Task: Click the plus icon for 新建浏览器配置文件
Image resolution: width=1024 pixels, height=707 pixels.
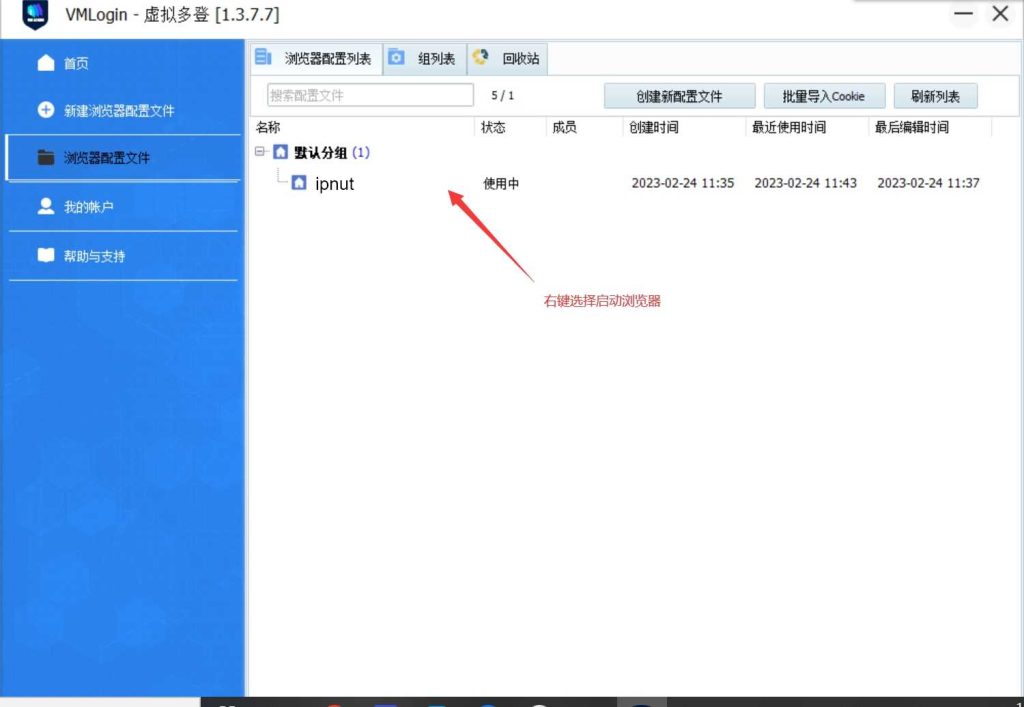Action: coord(46,110)
